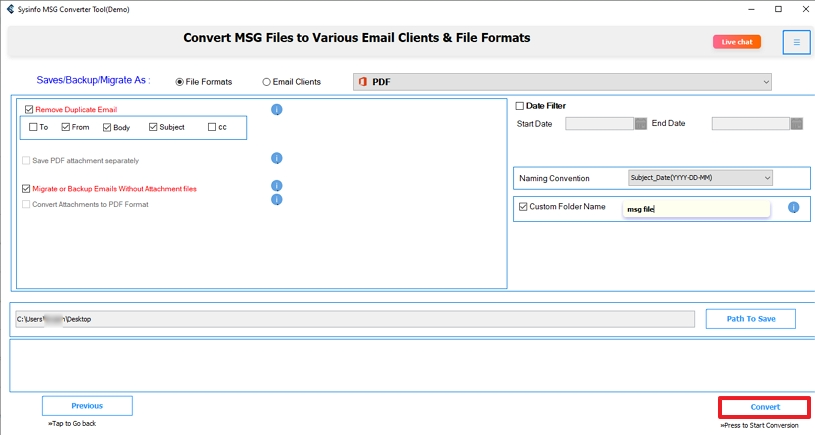This screenshot has height=435, width=815.
Task: Minimize the MSG Converter window
Action: click(751, 9)
